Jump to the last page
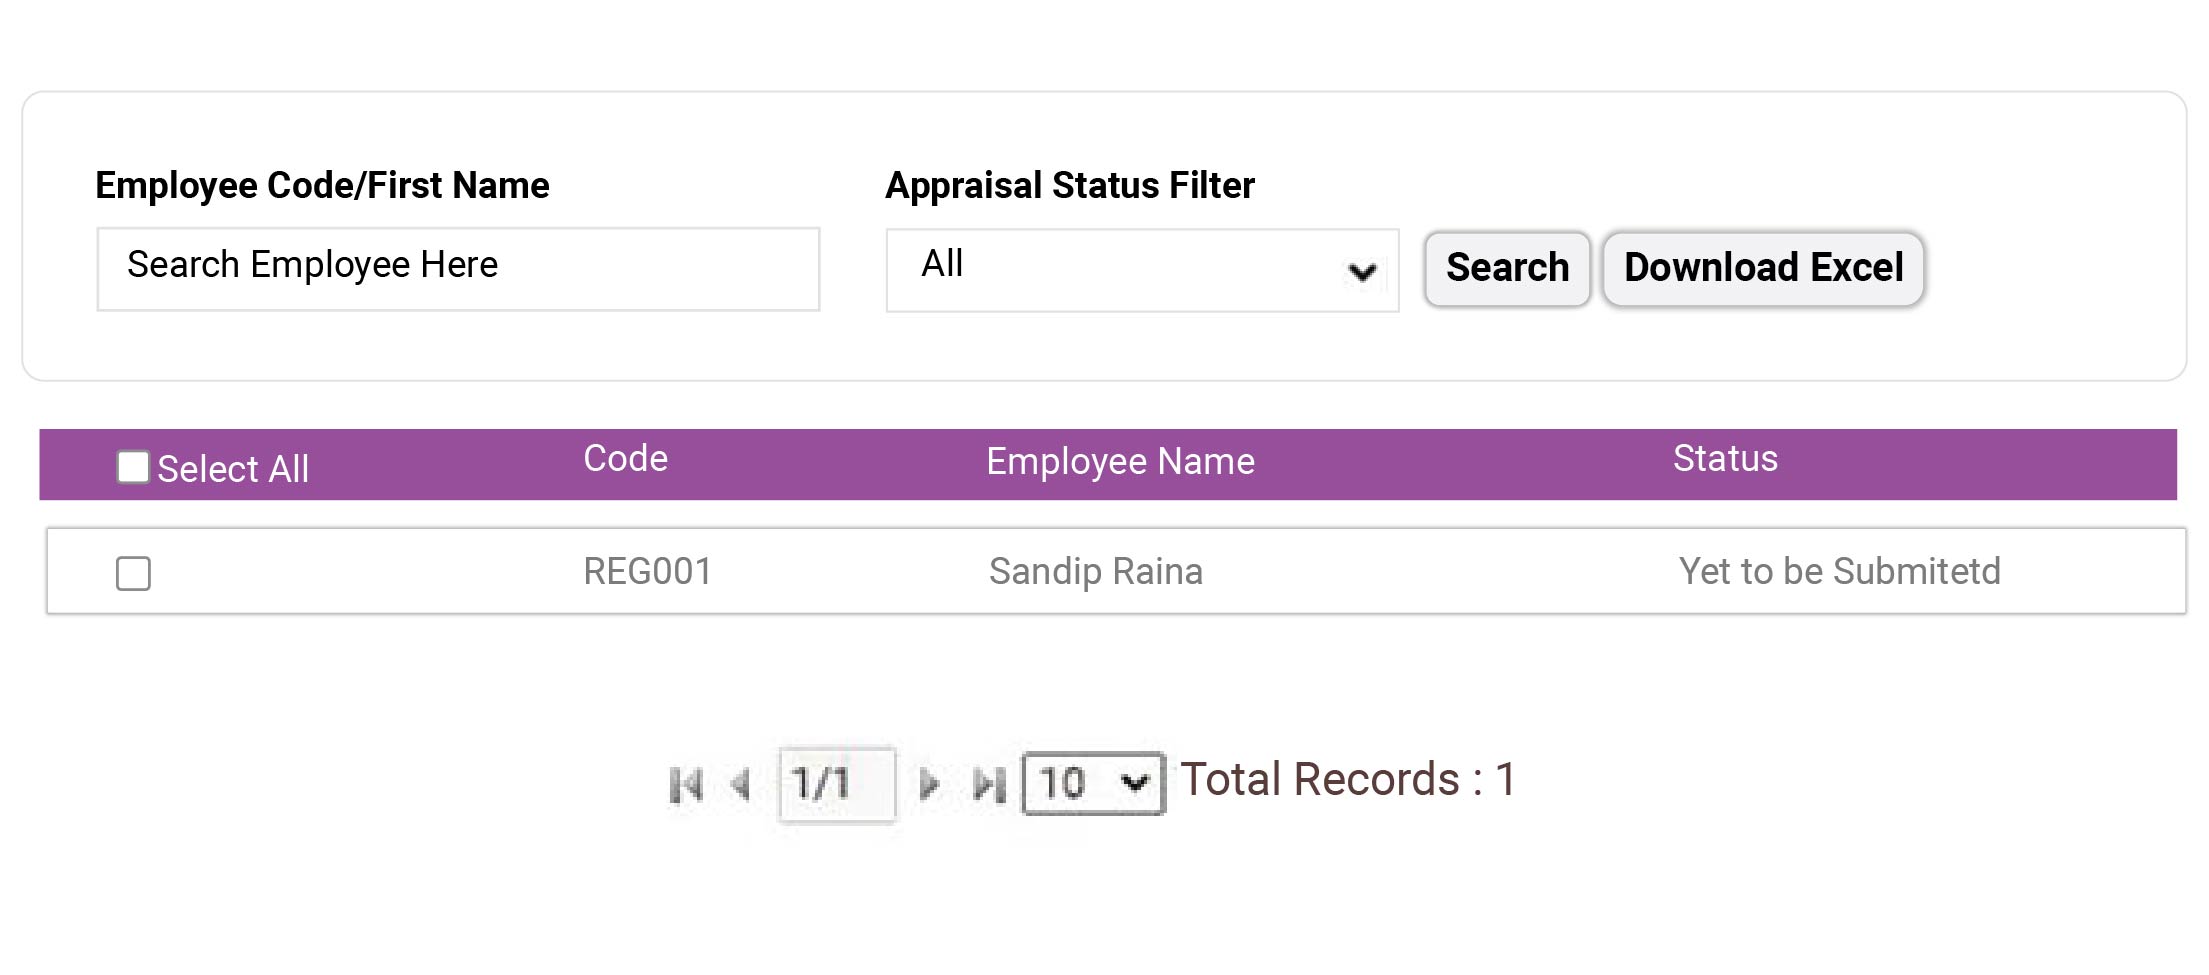Image resolution: width=2209 pixels, height=975 pixels. [988, 783]
